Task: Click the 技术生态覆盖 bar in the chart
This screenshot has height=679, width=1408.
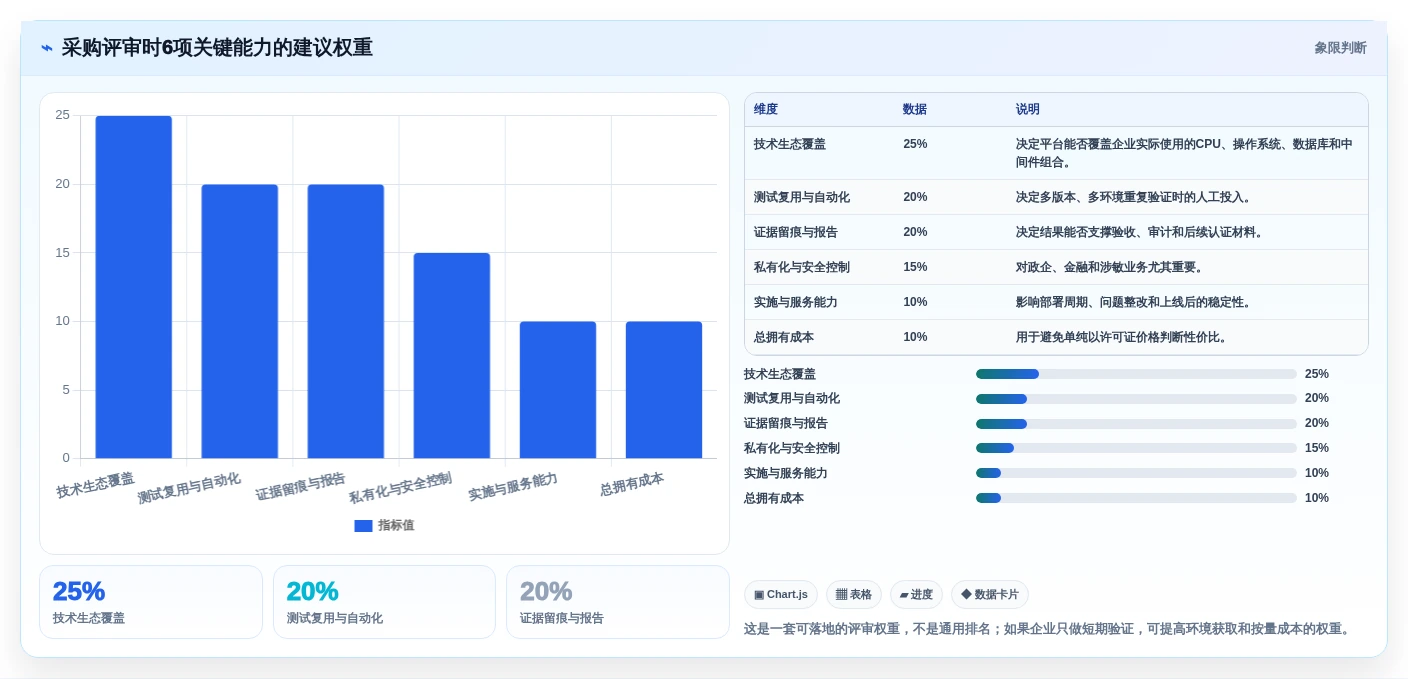Action: (133, 287)
